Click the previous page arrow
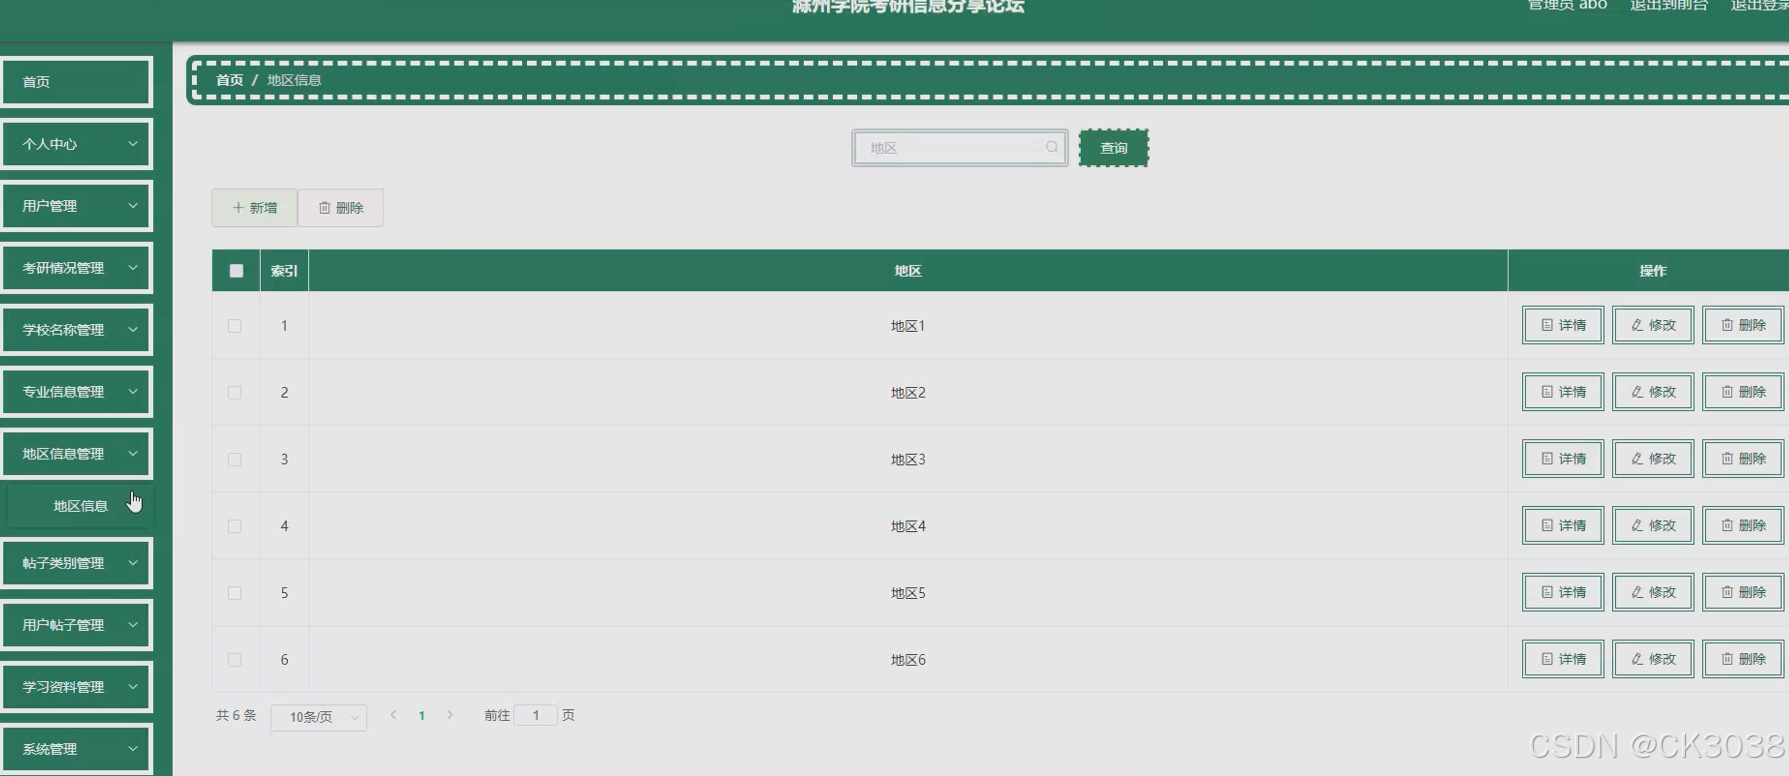Image resolution: width=1789 pixels, height=776 pixels. [394, 715]
